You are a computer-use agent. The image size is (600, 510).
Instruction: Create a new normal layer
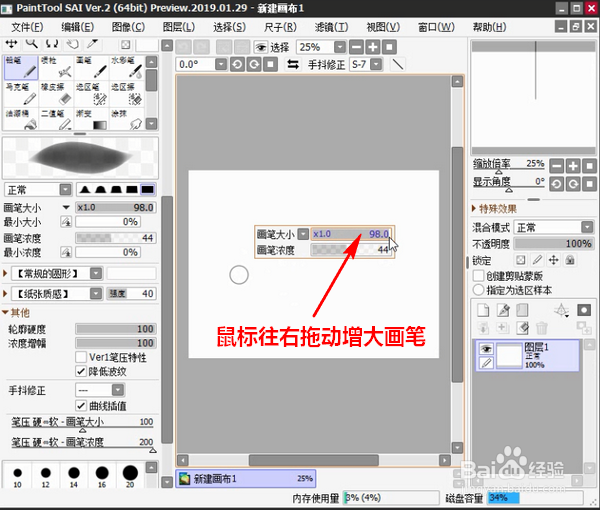(483, 310)
